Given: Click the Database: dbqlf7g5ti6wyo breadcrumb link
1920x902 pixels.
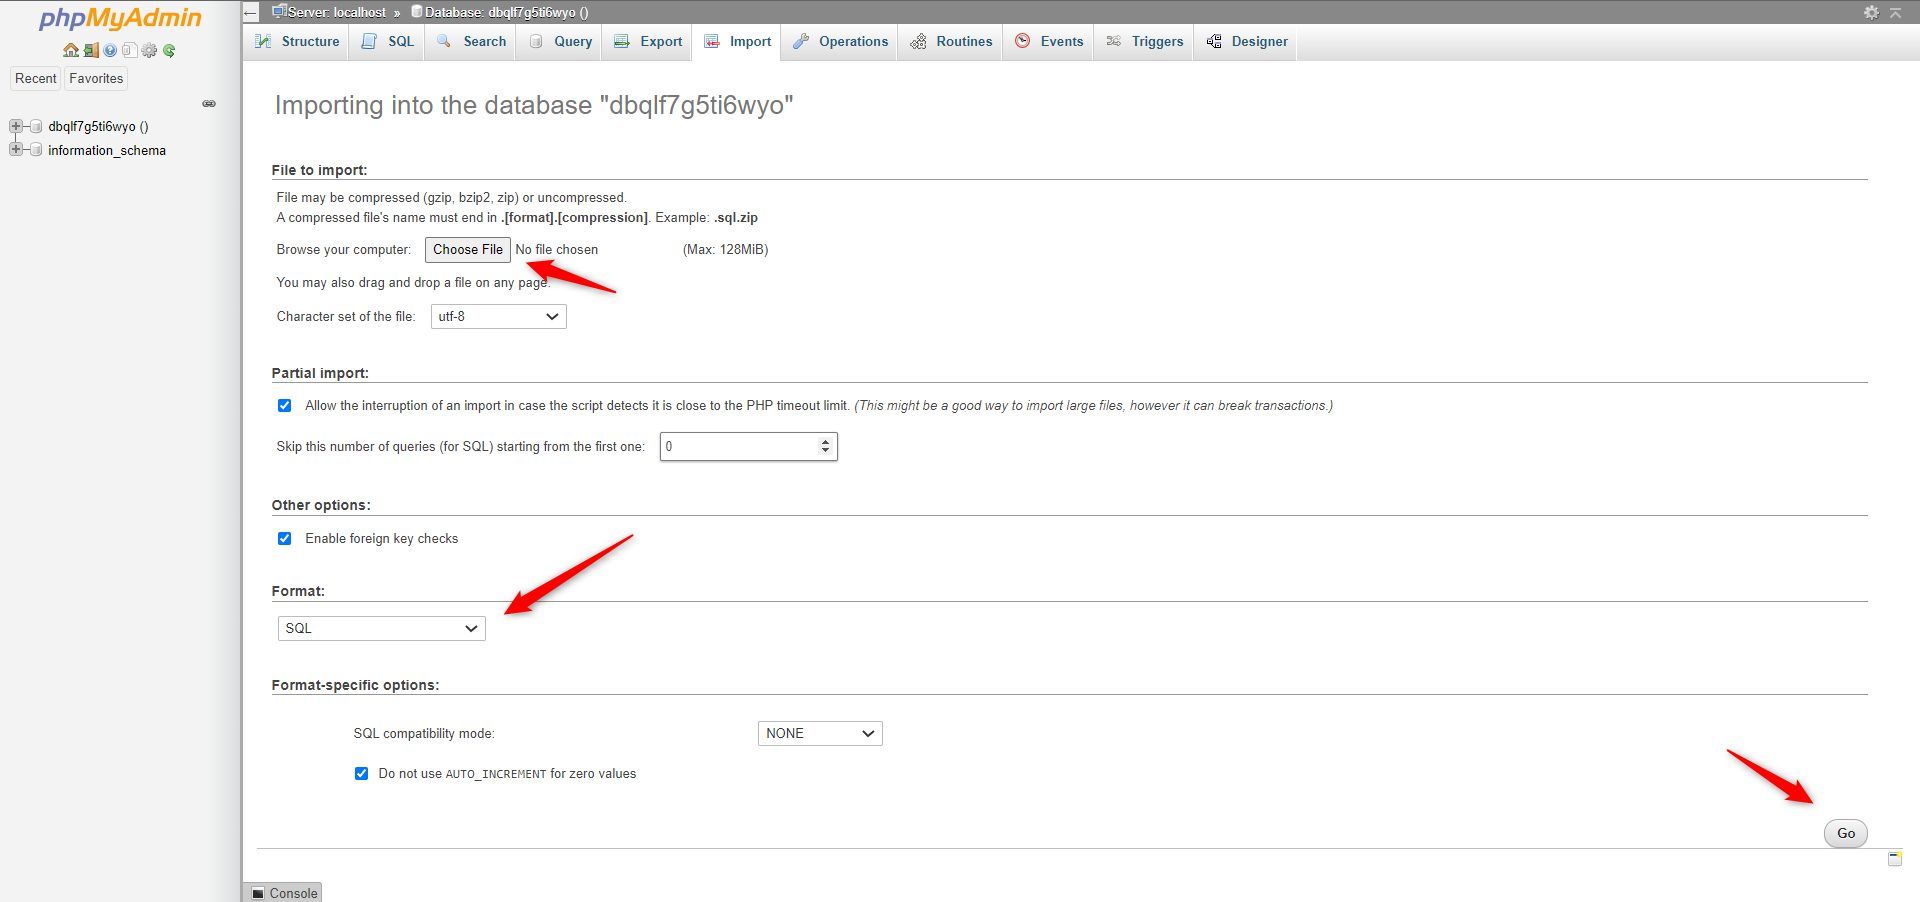Looking at the screenshot, I should click(506, 12).
